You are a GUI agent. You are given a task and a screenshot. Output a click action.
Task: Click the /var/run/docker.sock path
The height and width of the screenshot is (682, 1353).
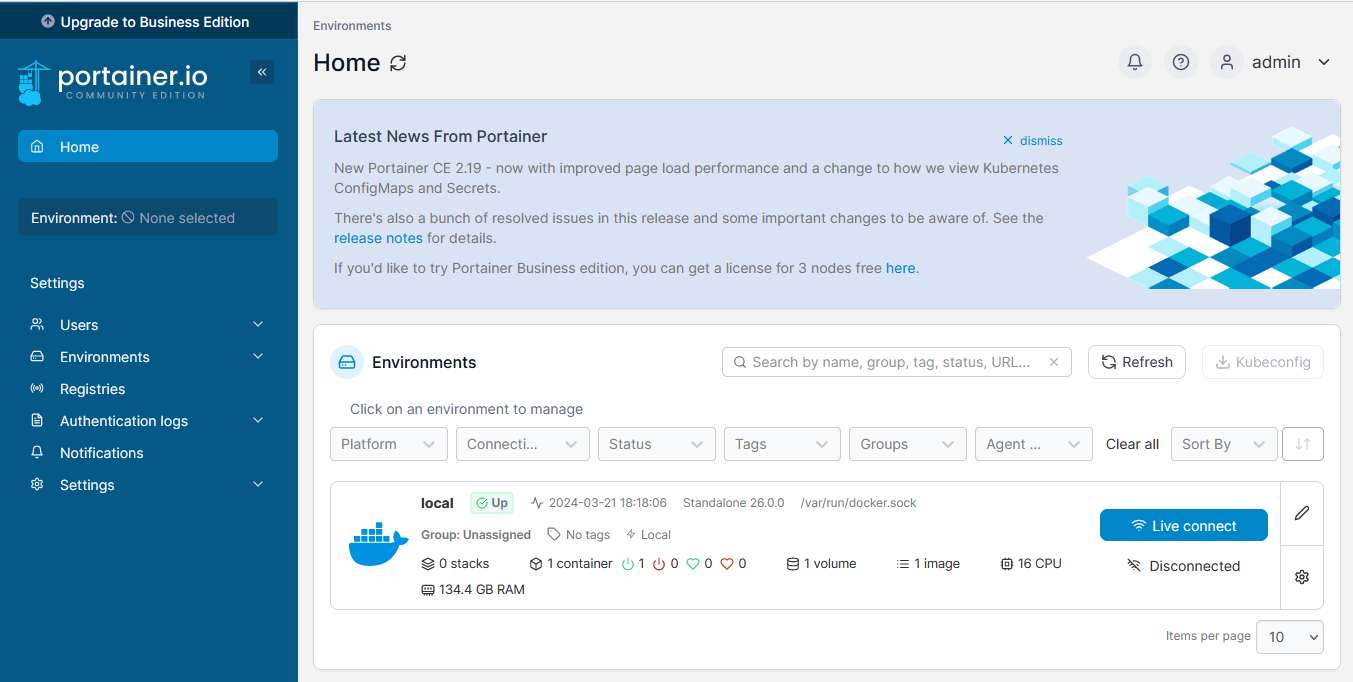coord(859,503)
